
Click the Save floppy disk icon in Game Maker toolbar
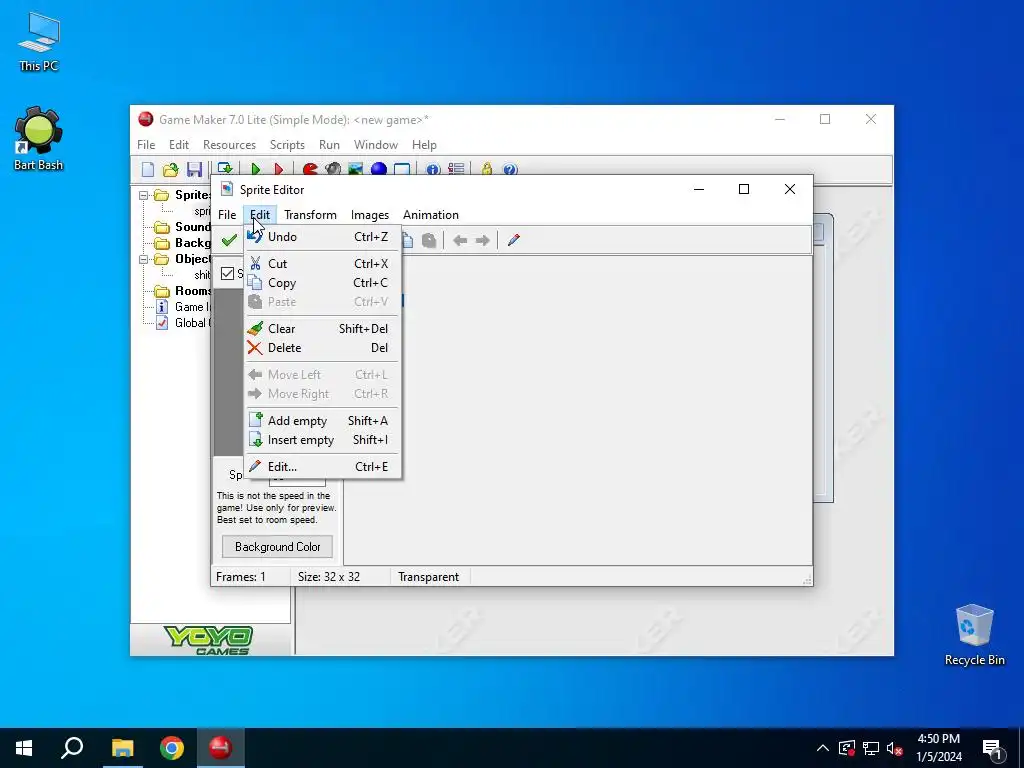tap(194, 170)
